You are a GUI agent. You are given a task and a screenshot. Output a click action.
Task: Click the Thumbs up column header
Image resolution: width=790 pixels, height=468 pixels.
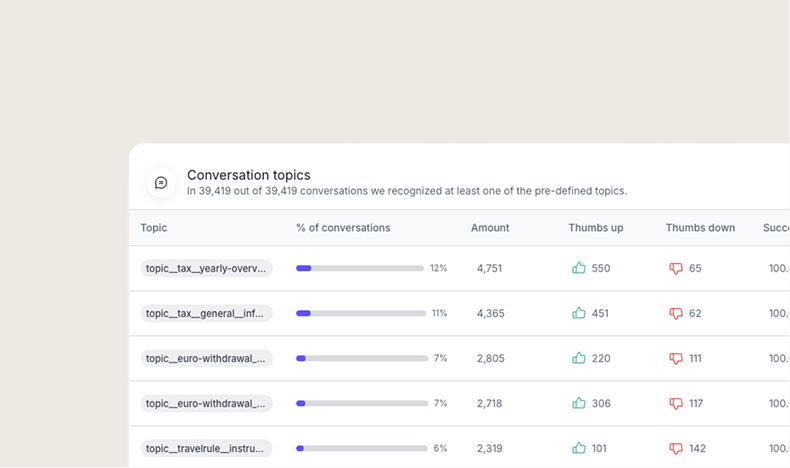pos(595,228)
